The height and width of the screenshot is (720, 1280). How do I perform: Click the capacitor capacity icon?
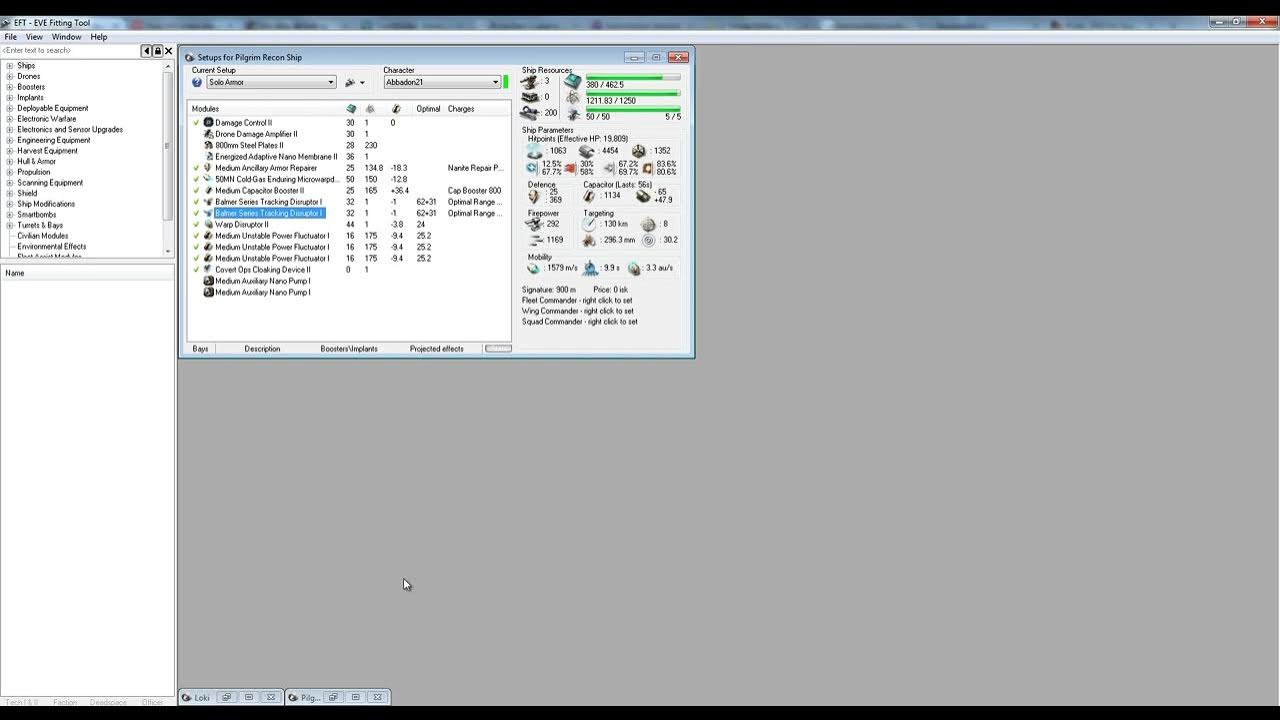[590, 196]
